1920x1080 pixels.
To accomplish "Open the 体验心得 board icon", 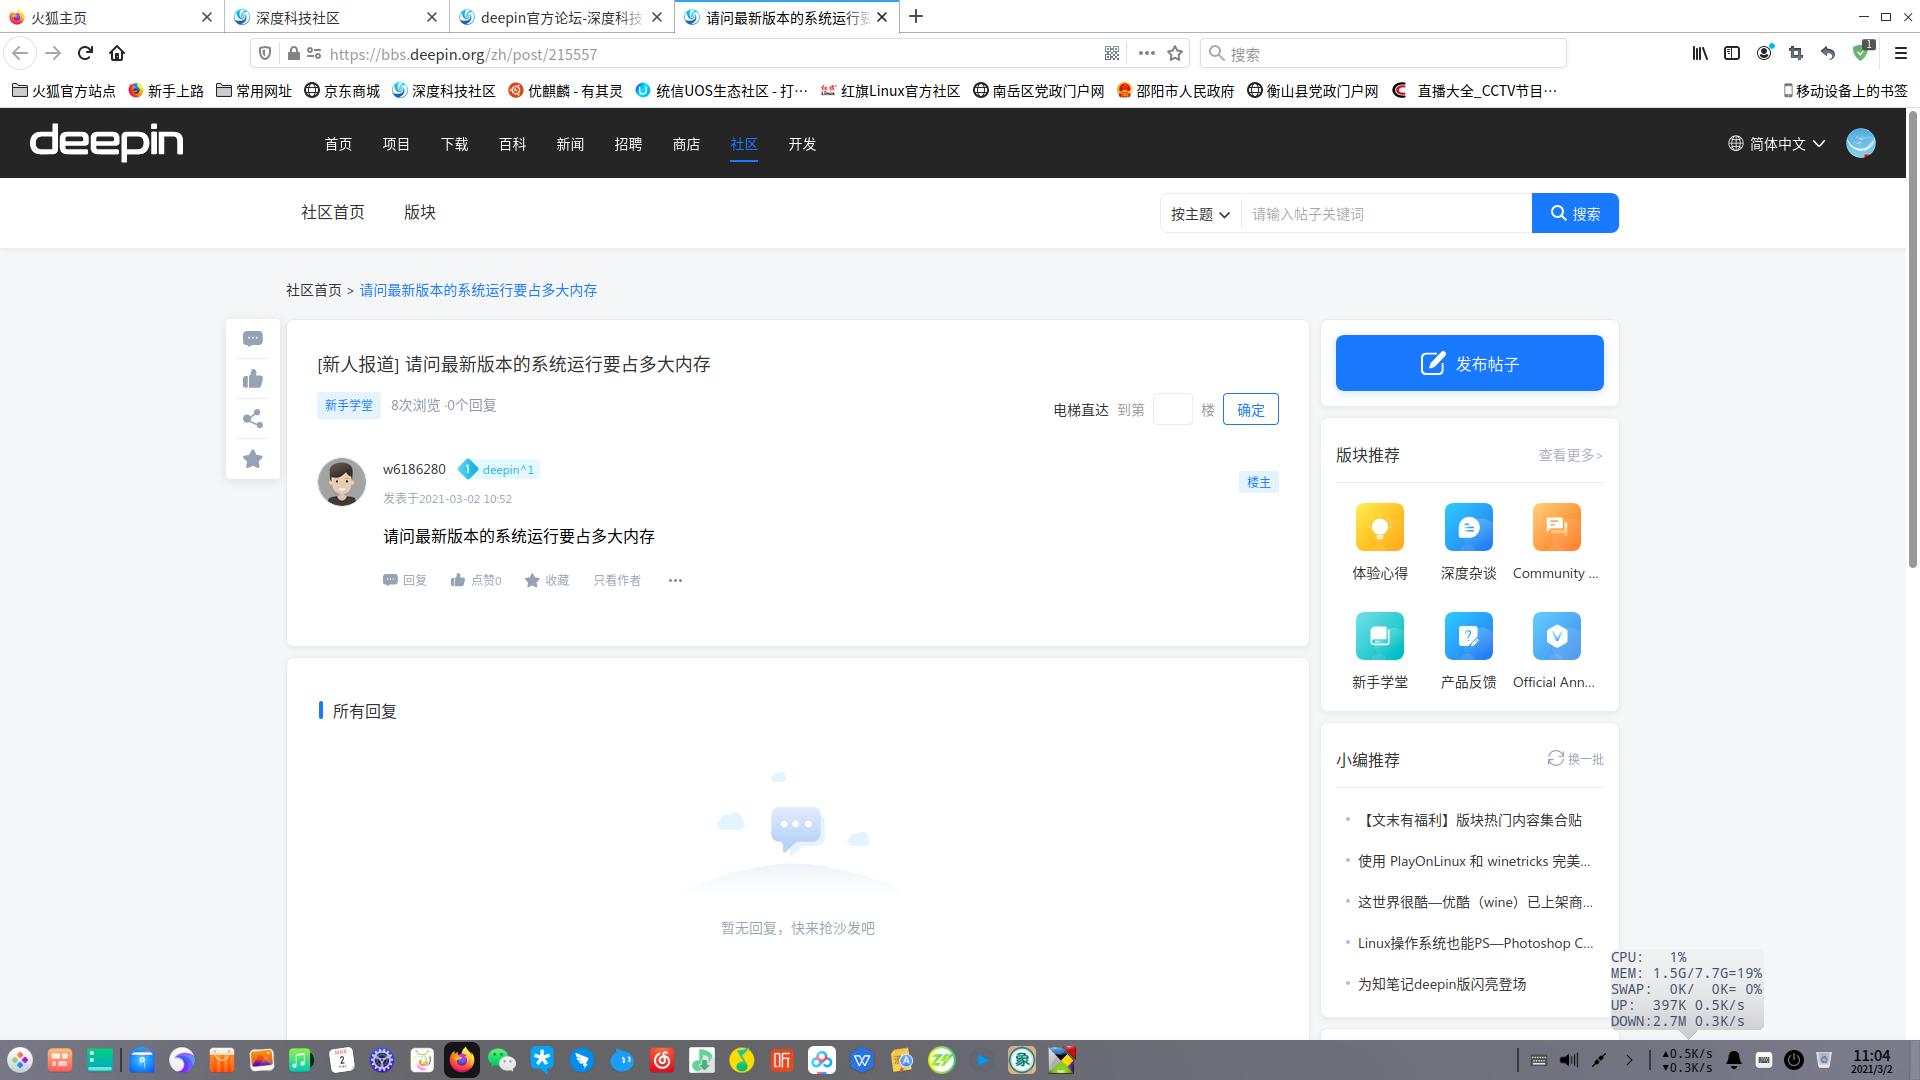I will 1379,527.
